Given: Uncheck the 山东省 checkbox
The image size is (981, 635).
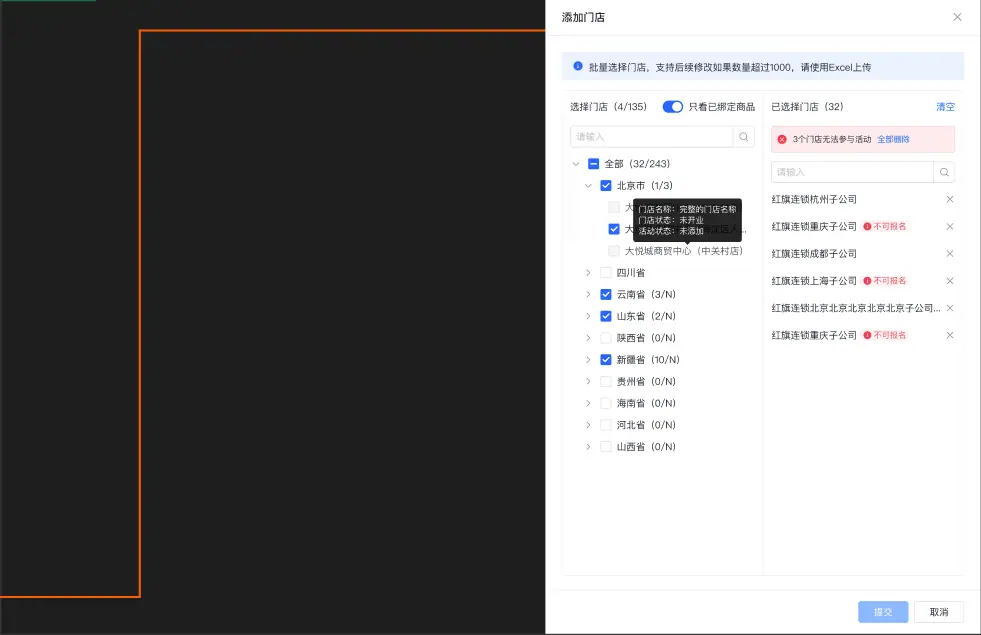Looking at the screenshot, I should tap(606, 317).
